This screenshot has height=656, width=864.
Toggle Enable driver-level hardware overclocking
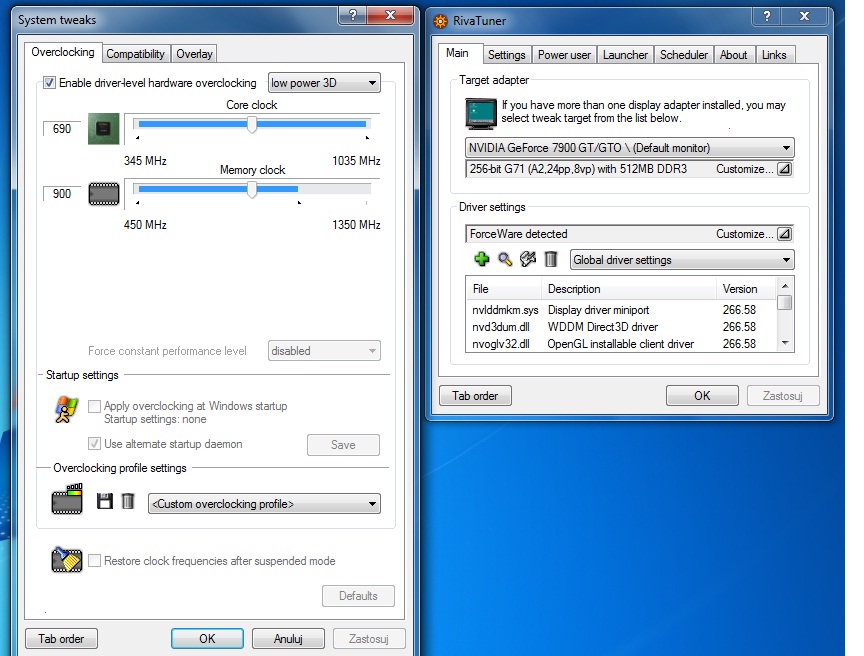coord(50,83)
